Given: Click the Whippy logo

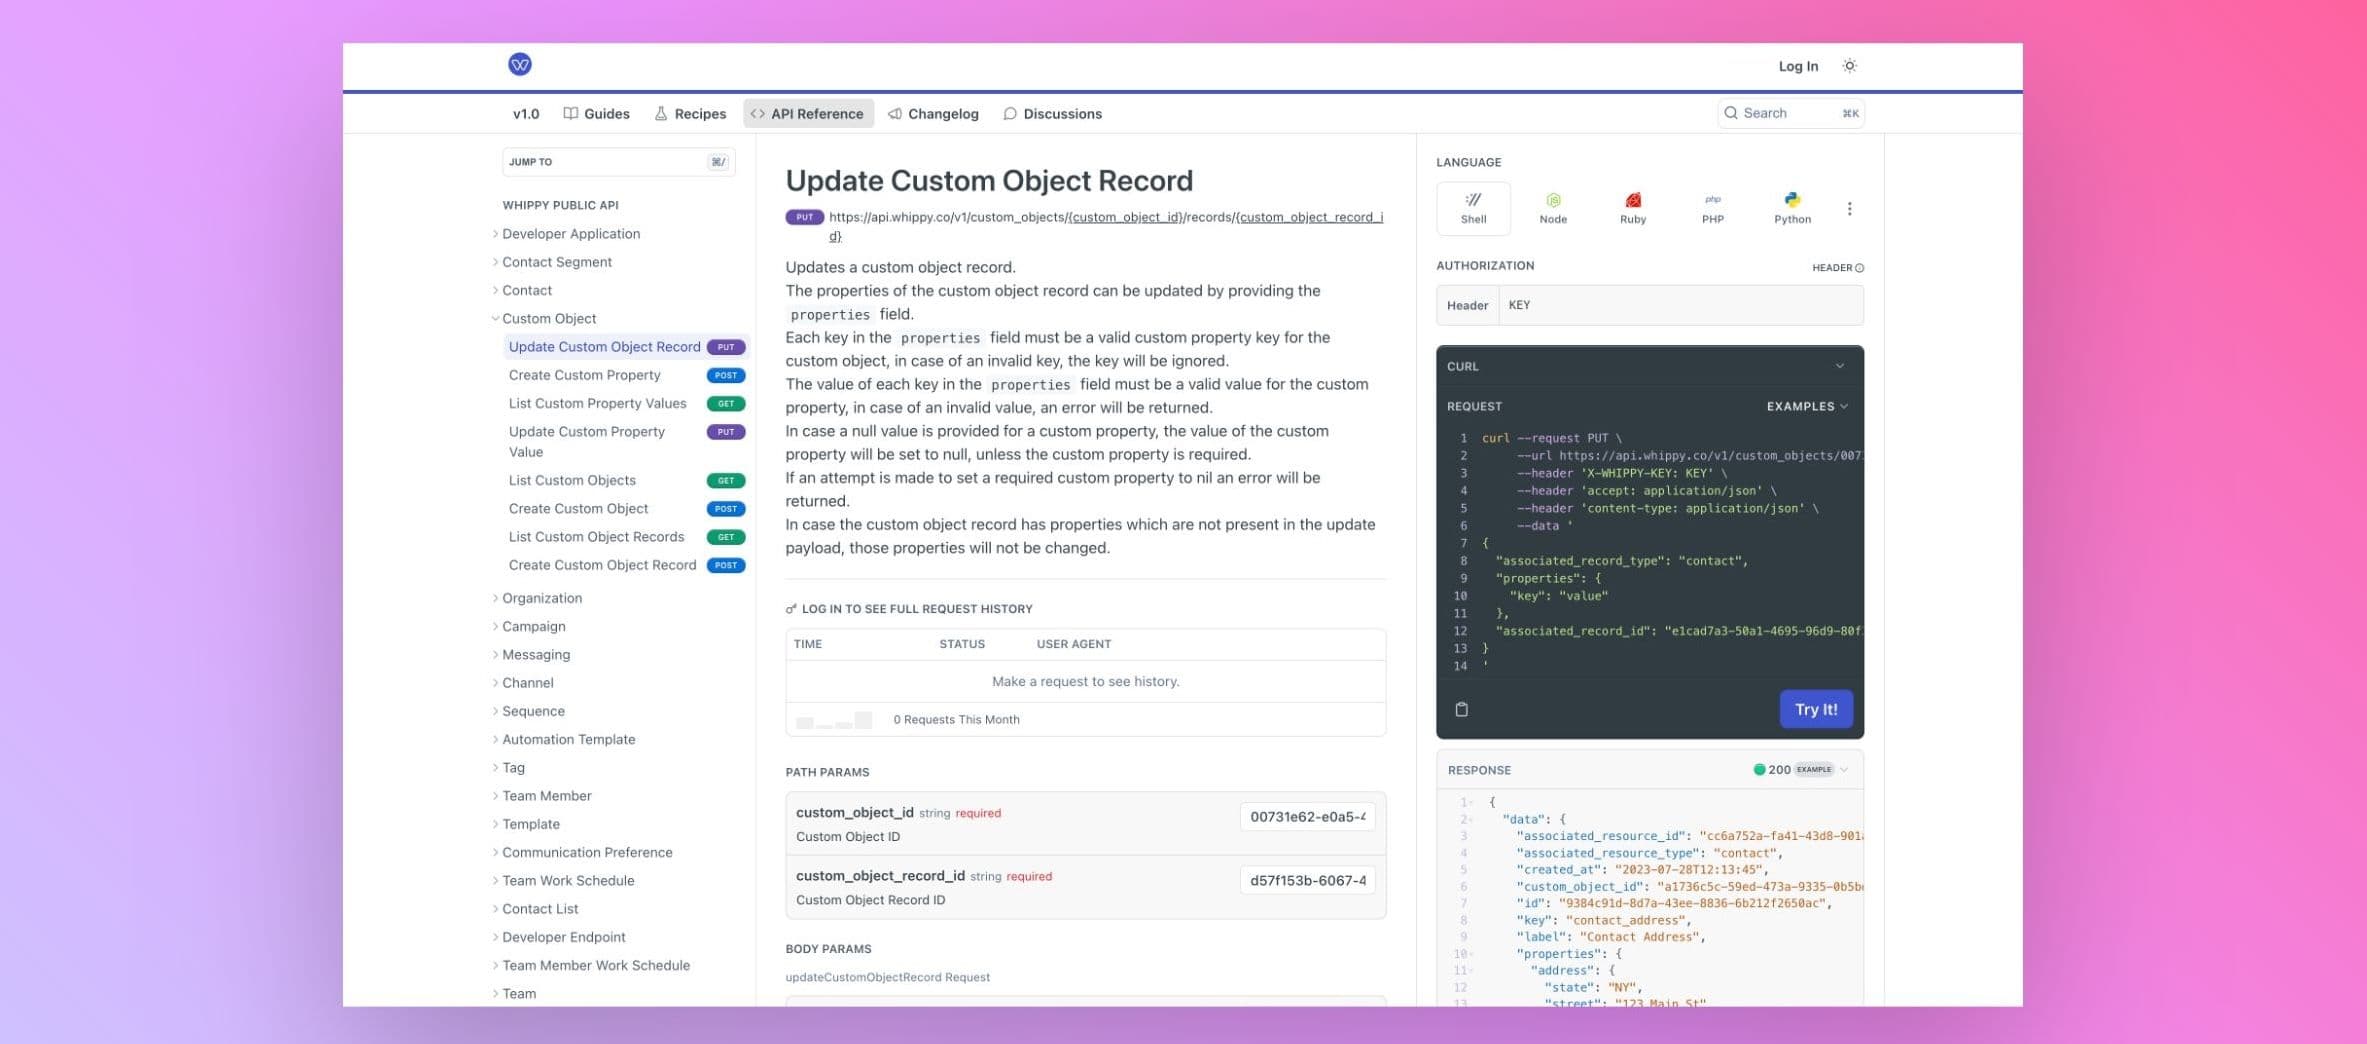Looking at the screenshot, I should (x=519, y=64).
